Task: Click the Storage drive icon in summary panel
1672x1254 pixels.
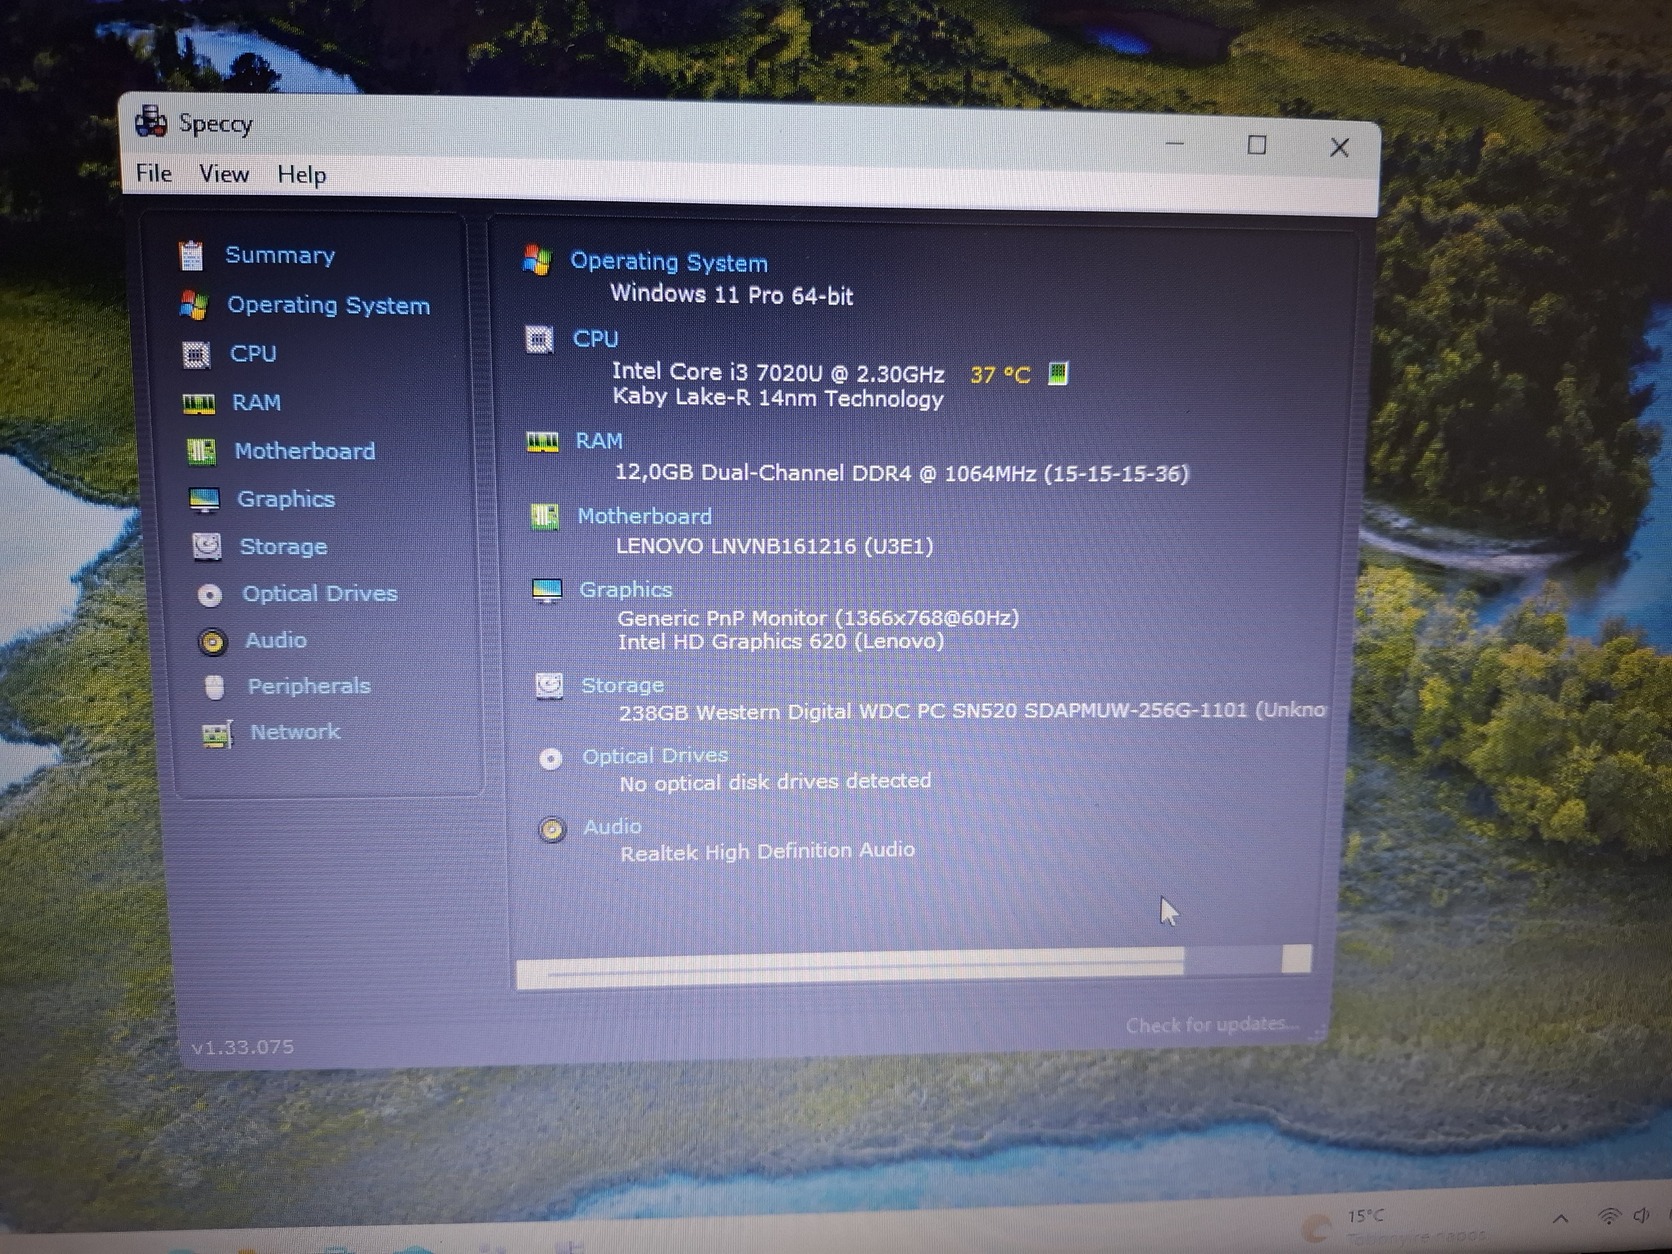Action: pos(549,685)
